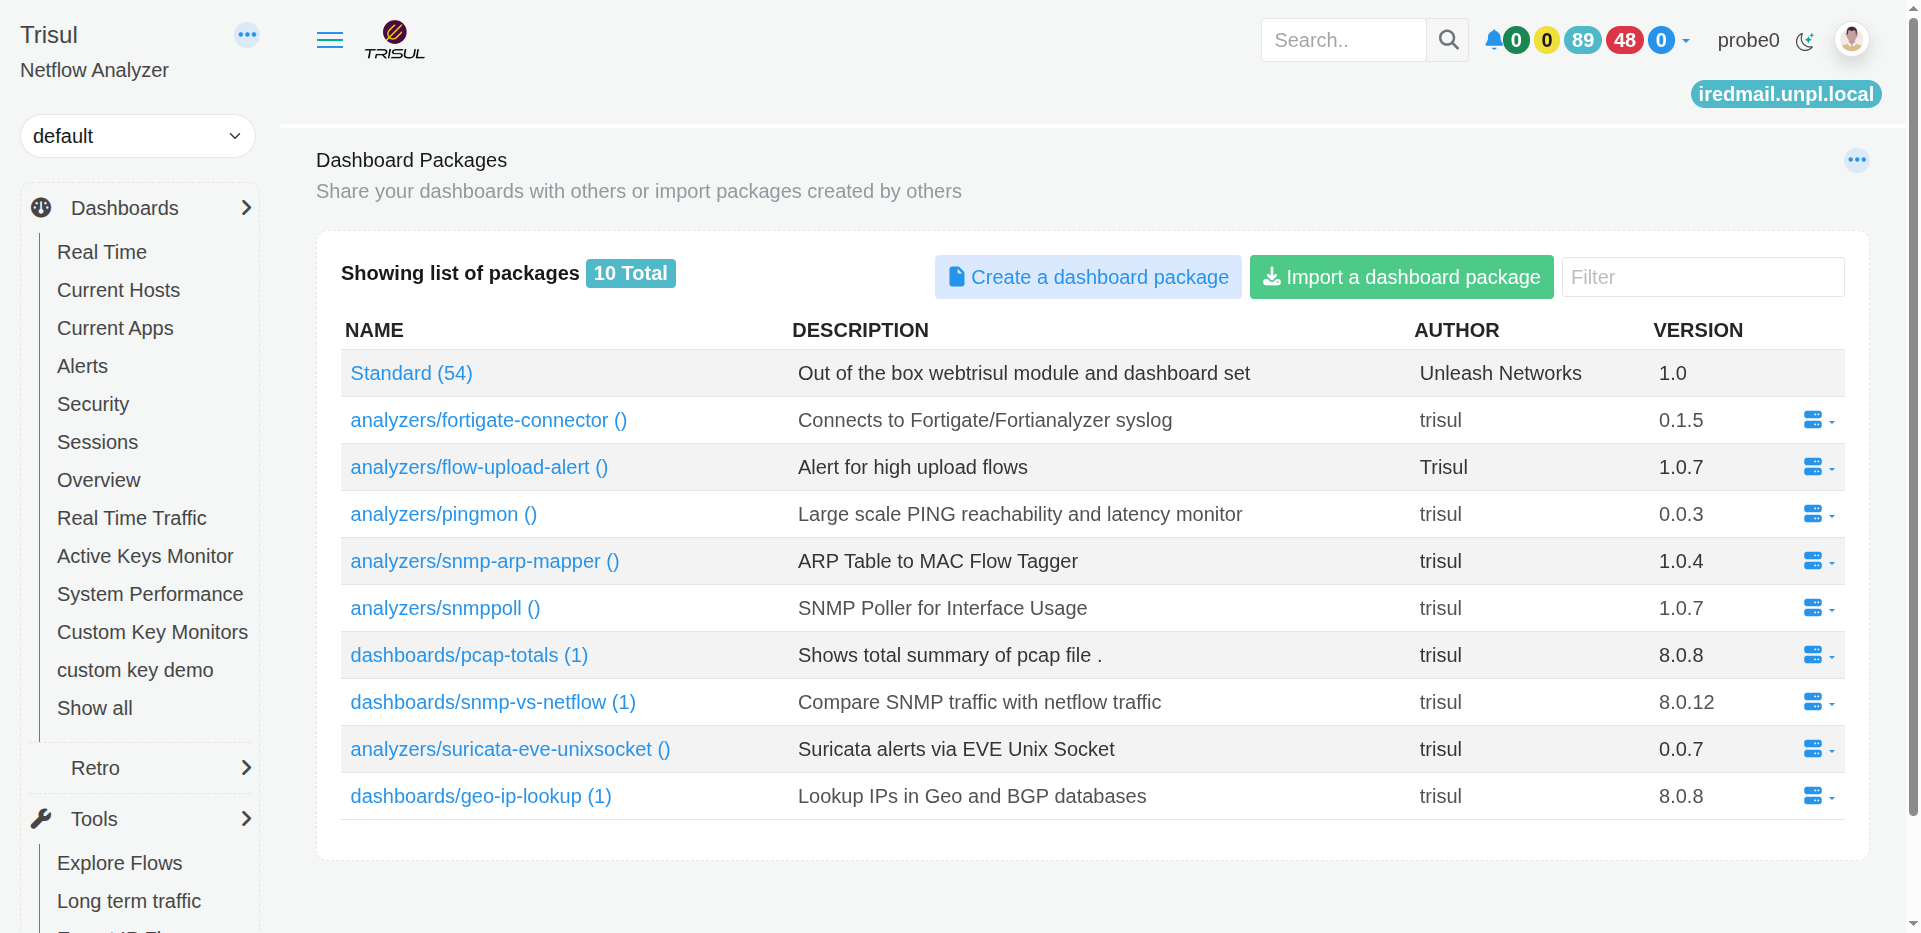Open the geo-ip-lookup row action icon

(1818, 796)
